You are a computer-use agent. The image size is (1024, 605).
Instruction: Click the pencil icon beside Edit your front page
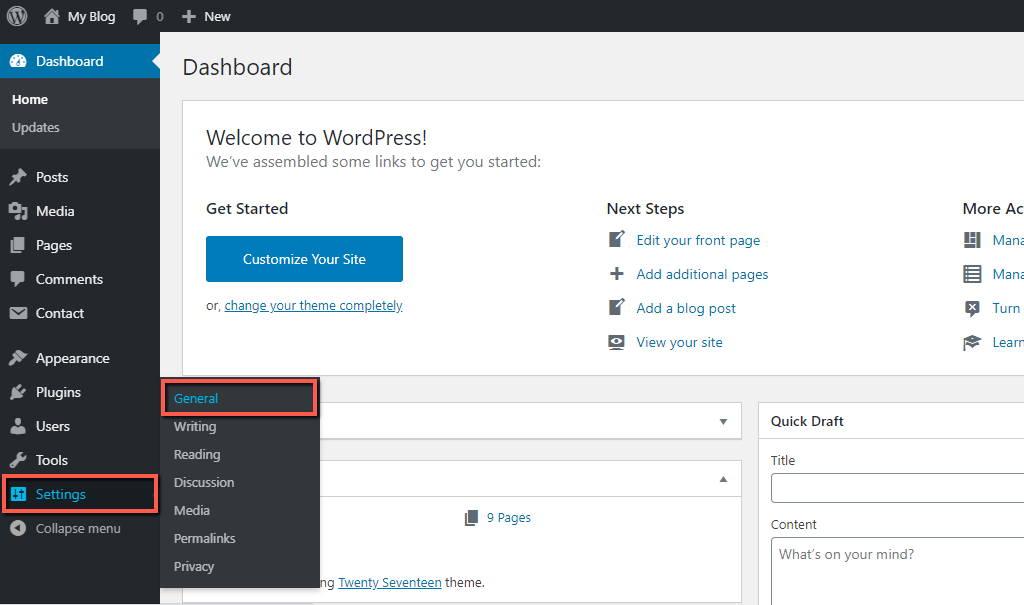coord(617,240)
